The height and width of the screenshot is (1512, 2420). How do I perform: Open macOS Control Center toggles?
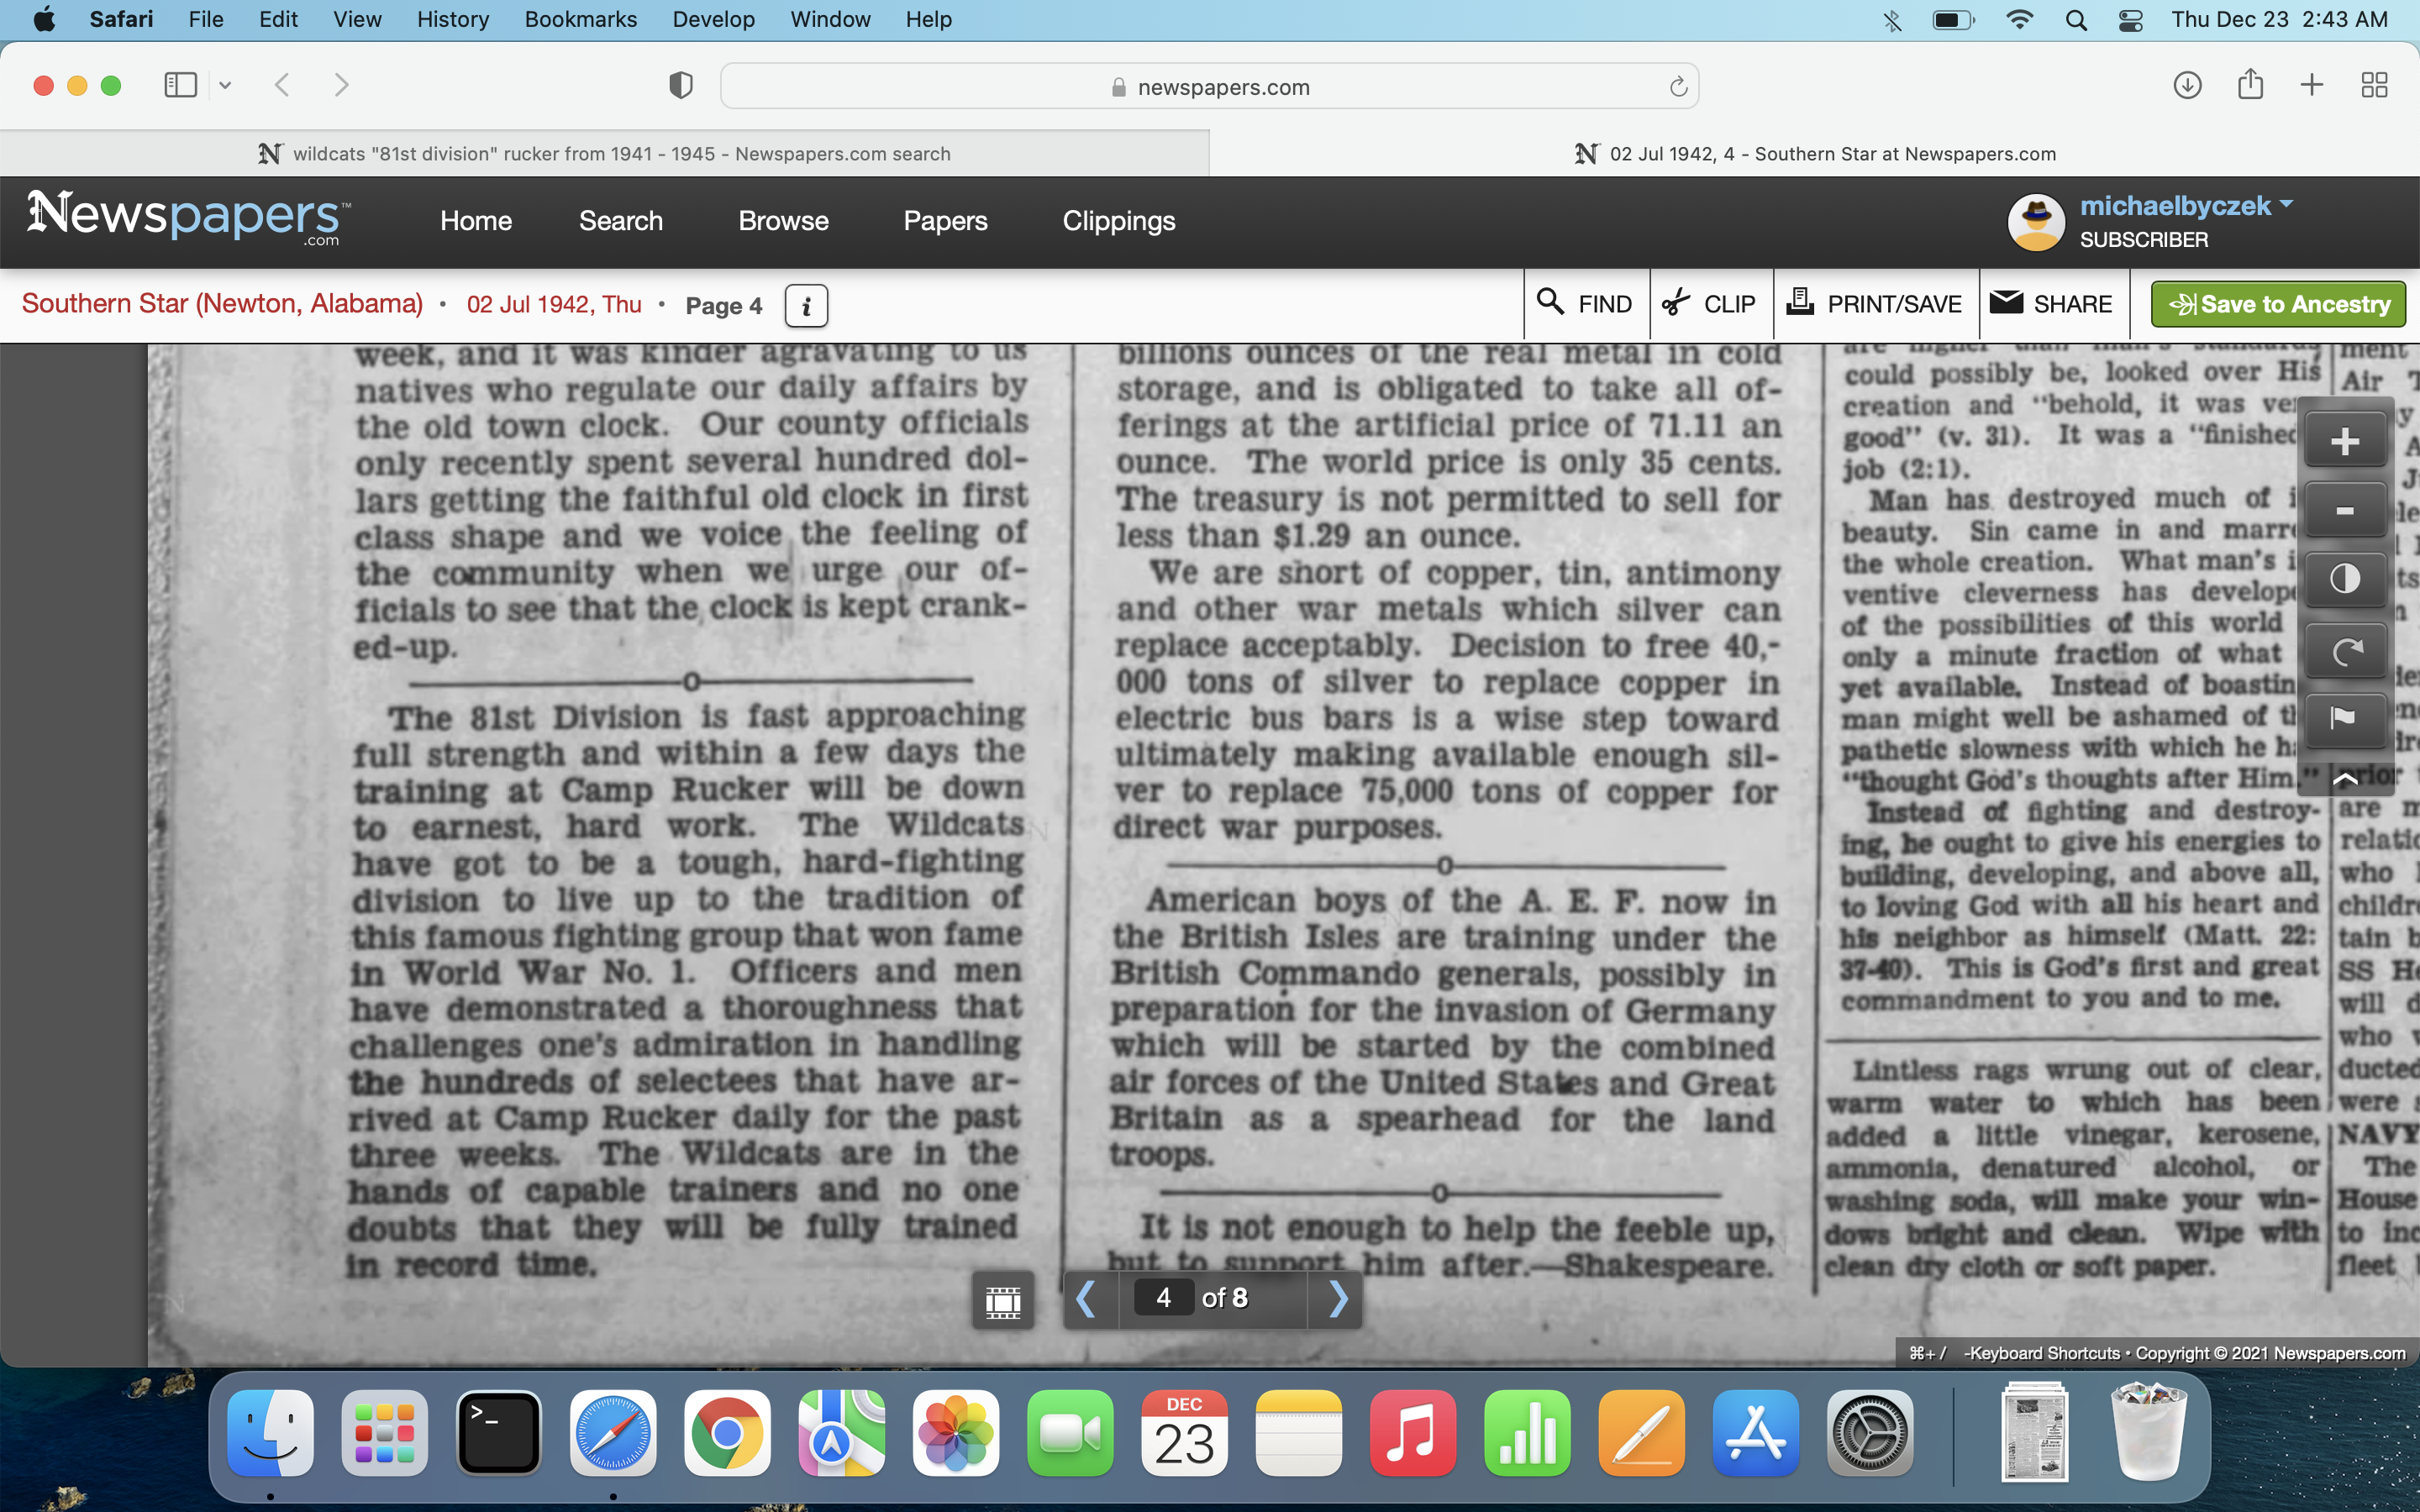(2130, 20)
